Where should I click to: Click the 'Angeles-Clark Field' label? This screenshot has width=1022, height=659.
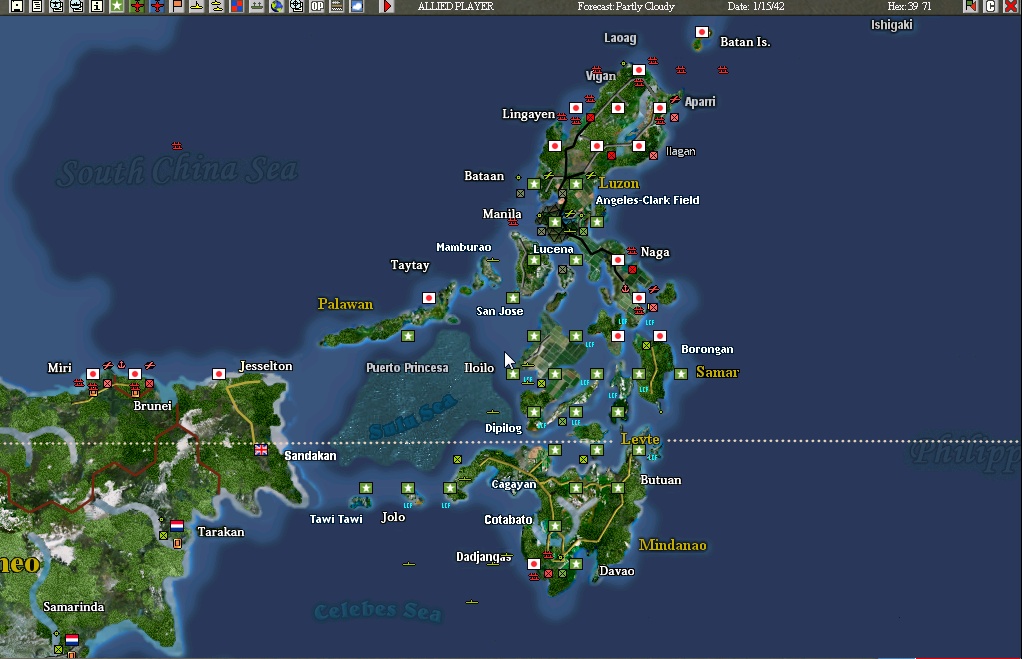(647, 200)
